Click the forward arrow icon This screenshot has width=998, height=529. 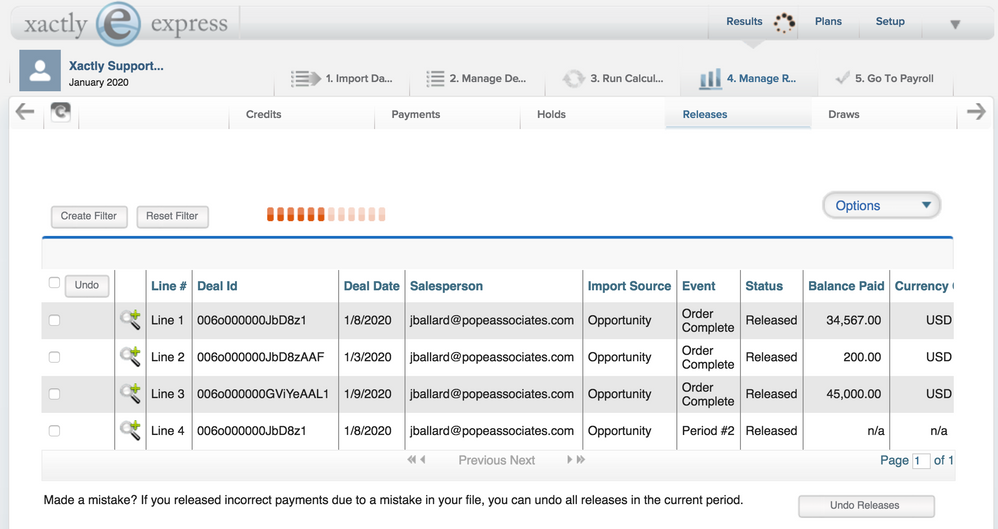976,112
